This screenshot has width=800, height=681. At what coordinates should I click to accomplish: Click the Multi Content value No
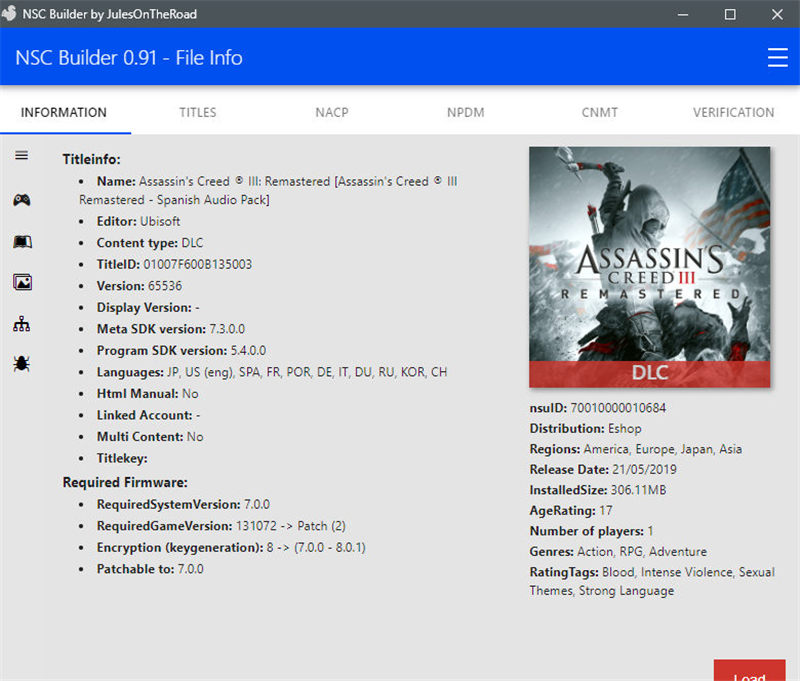tap(195, 437)
